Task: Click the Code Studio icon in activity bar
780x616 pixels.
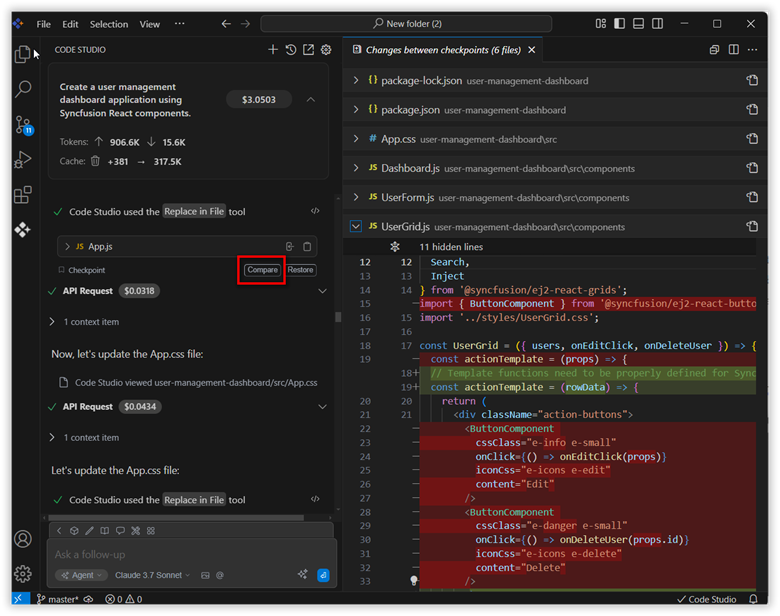Action: coord(23,230)
